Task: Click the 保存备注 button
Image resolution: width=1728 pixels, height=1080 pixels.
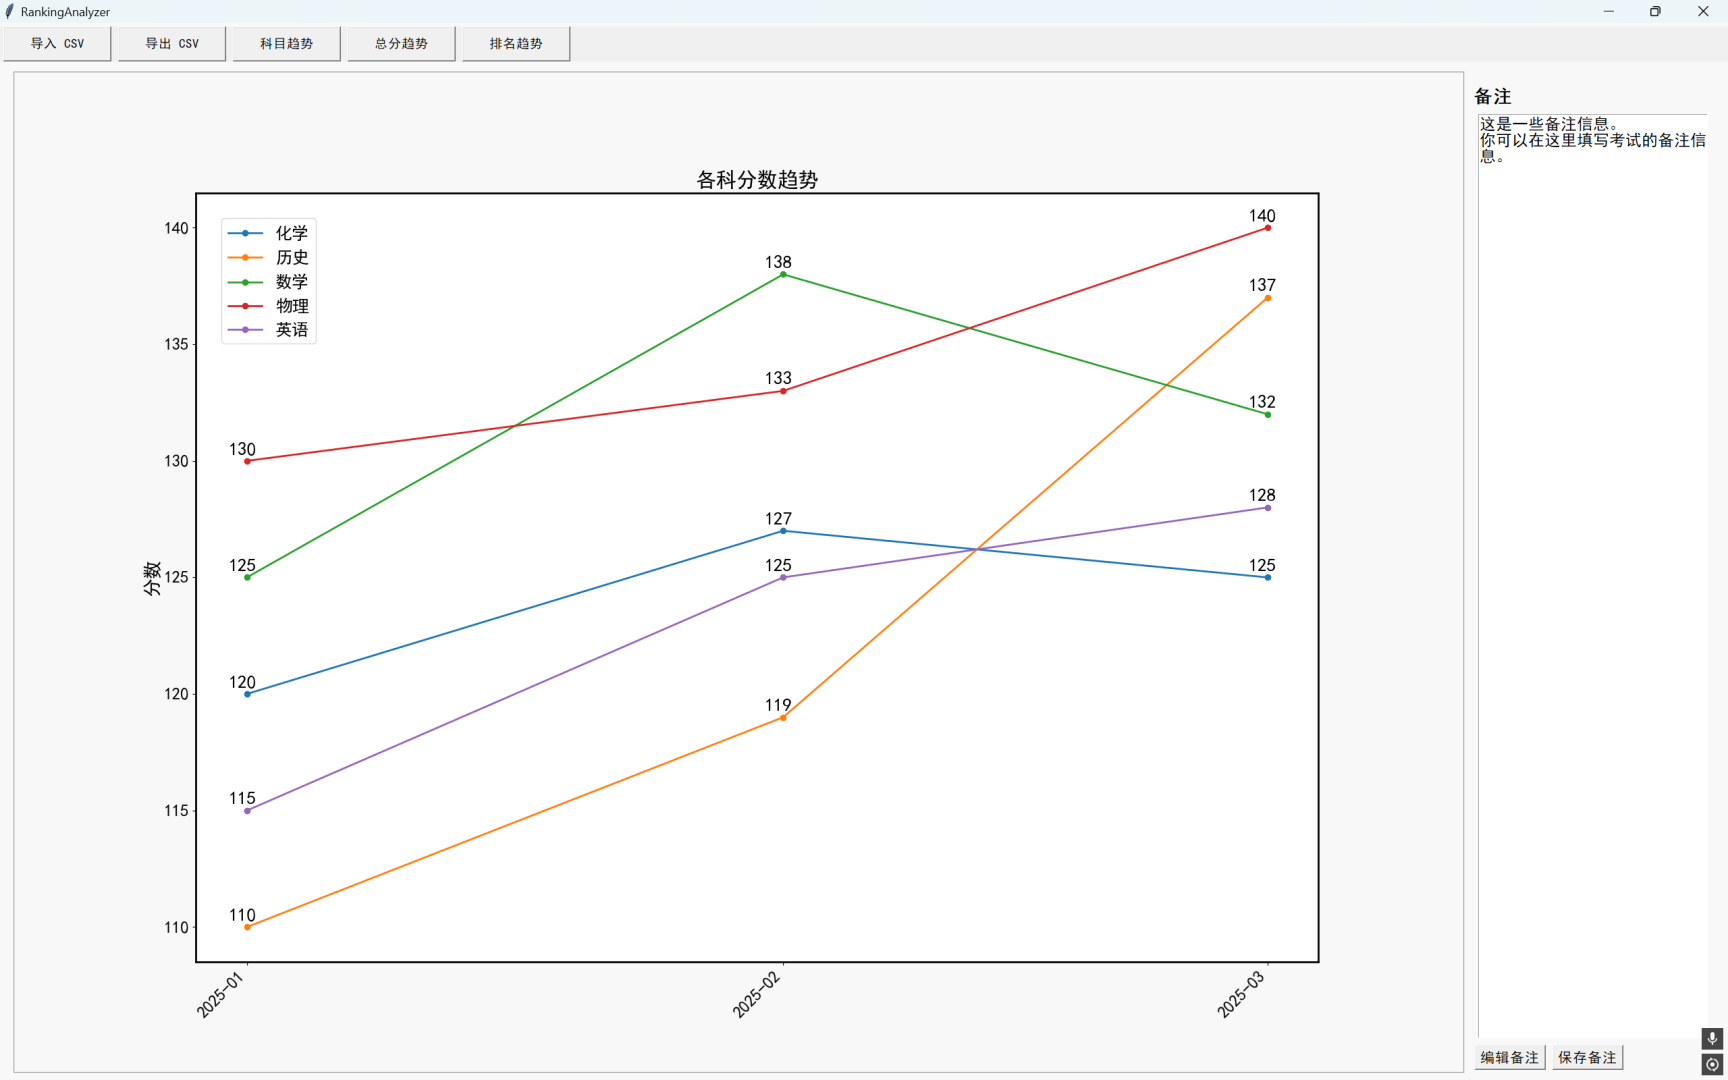Action: click(x=1587, y=1057)
